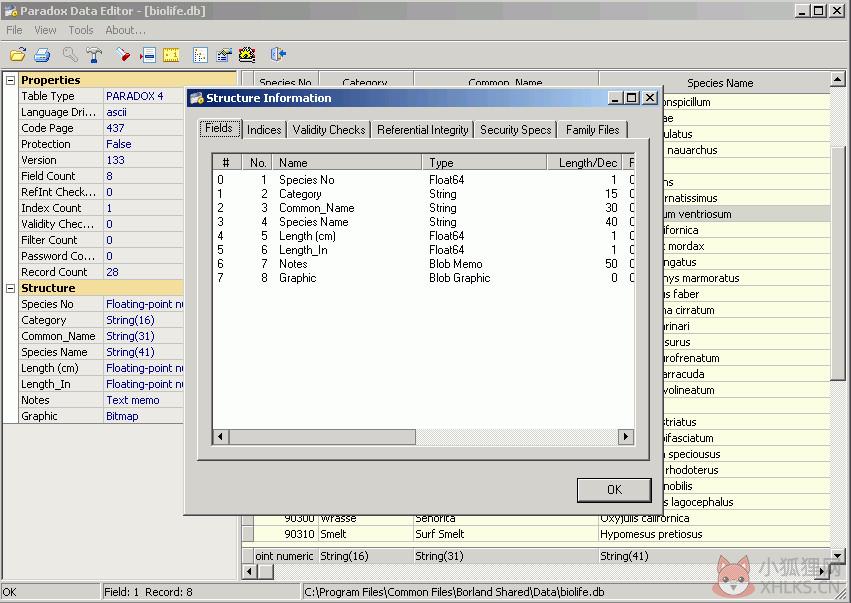Click the document with red arrow icon
851x603 pixels.
148,54
